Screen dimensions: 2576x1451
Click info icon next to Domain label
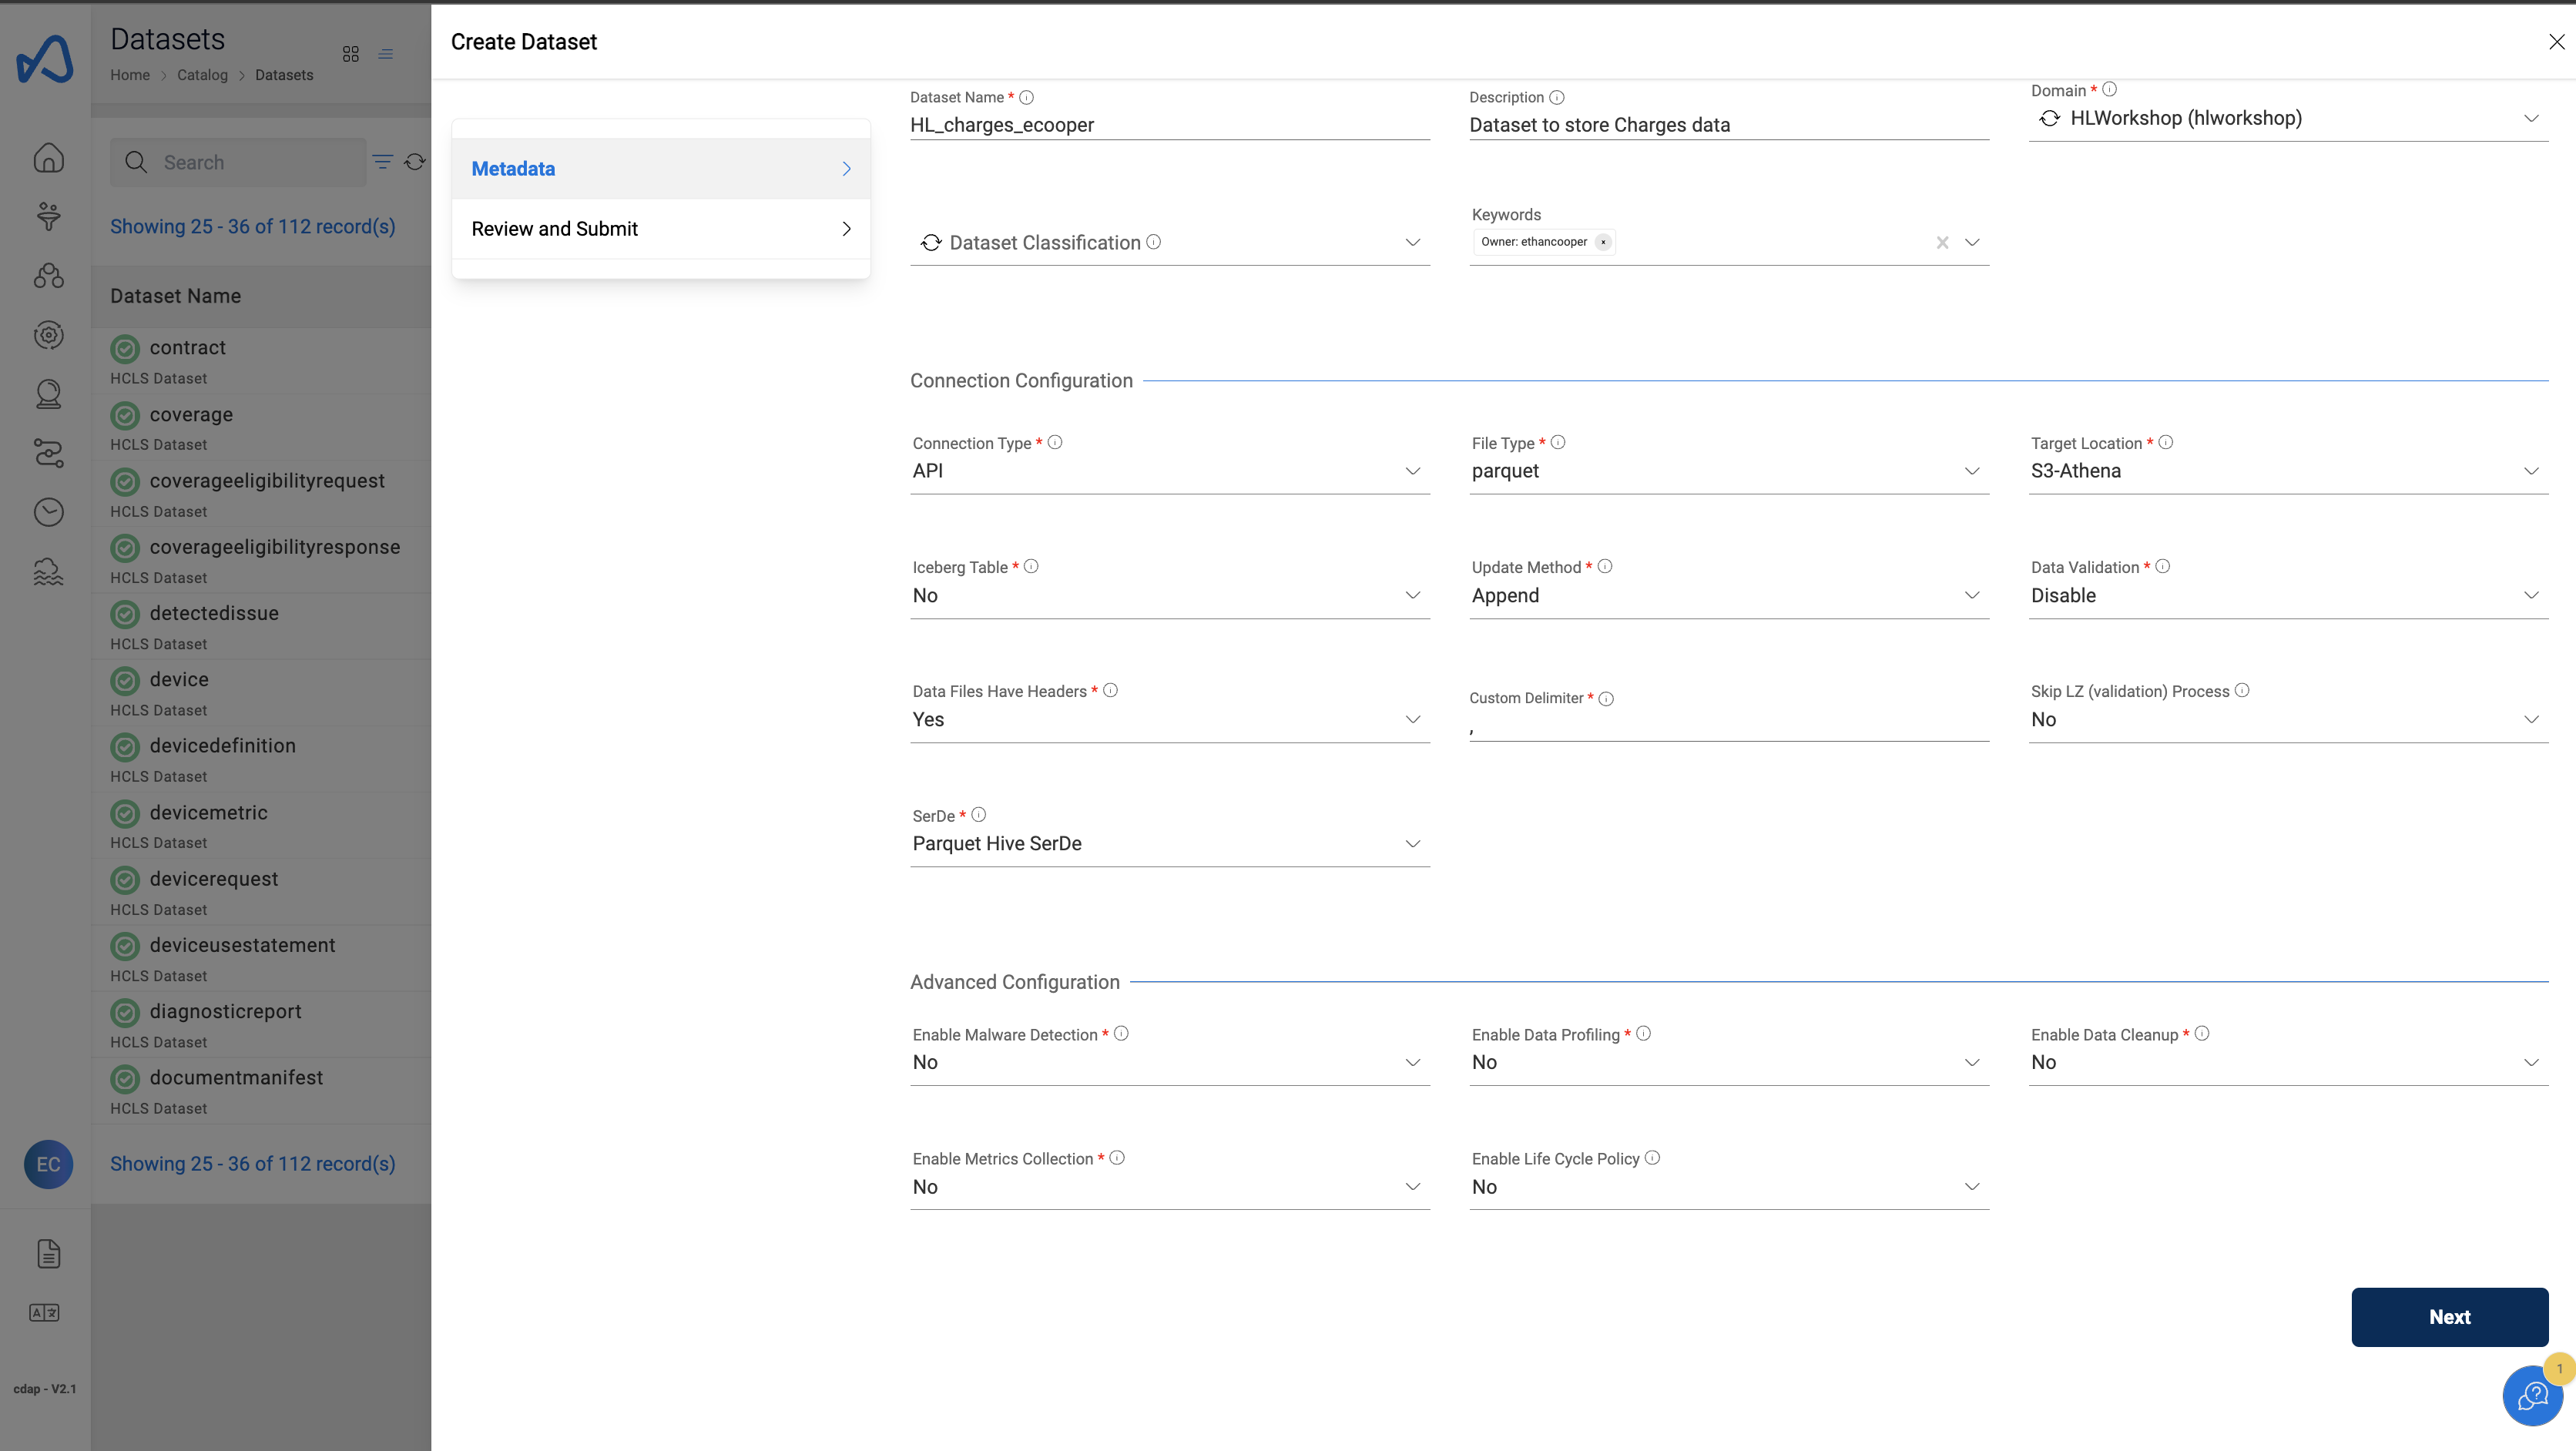pyautogui.click(x=2109, y=89)
